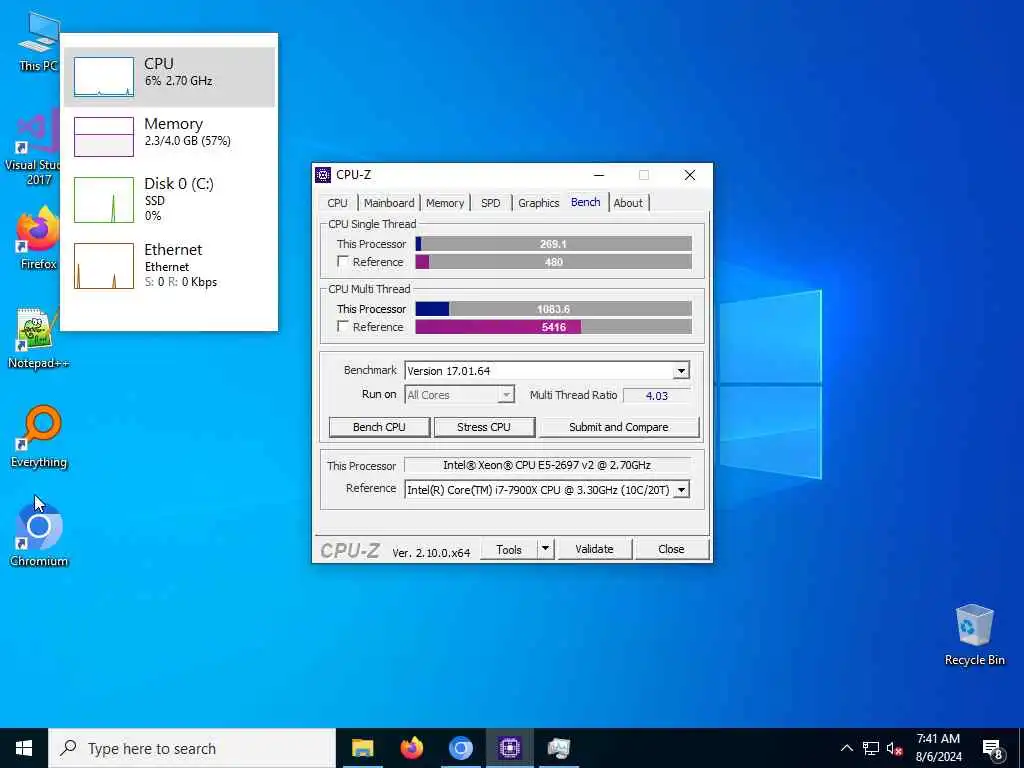Open Chromium from the taskbar
The height and width of the screenshot is (768, 1024).
(460, 748)
